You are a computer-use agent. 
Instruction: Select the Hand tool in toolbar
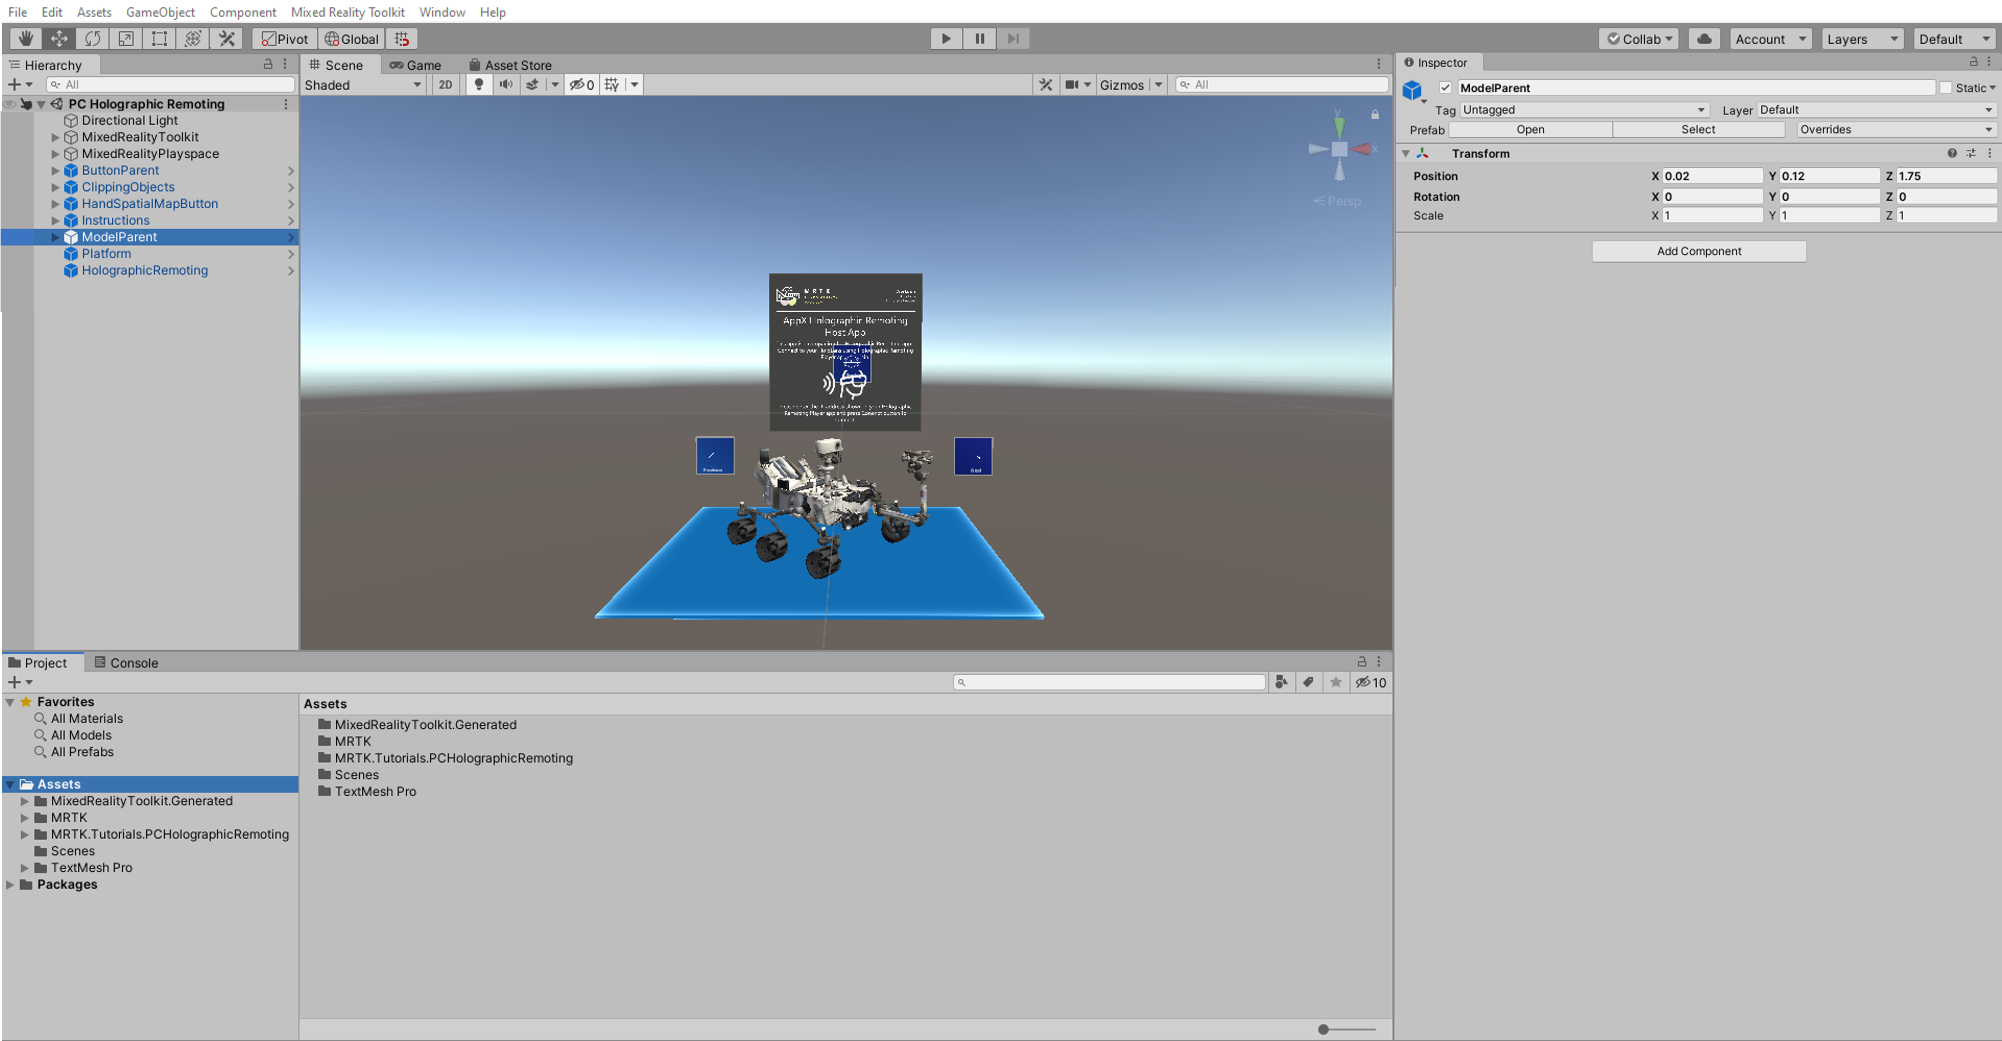pos(25,39)
